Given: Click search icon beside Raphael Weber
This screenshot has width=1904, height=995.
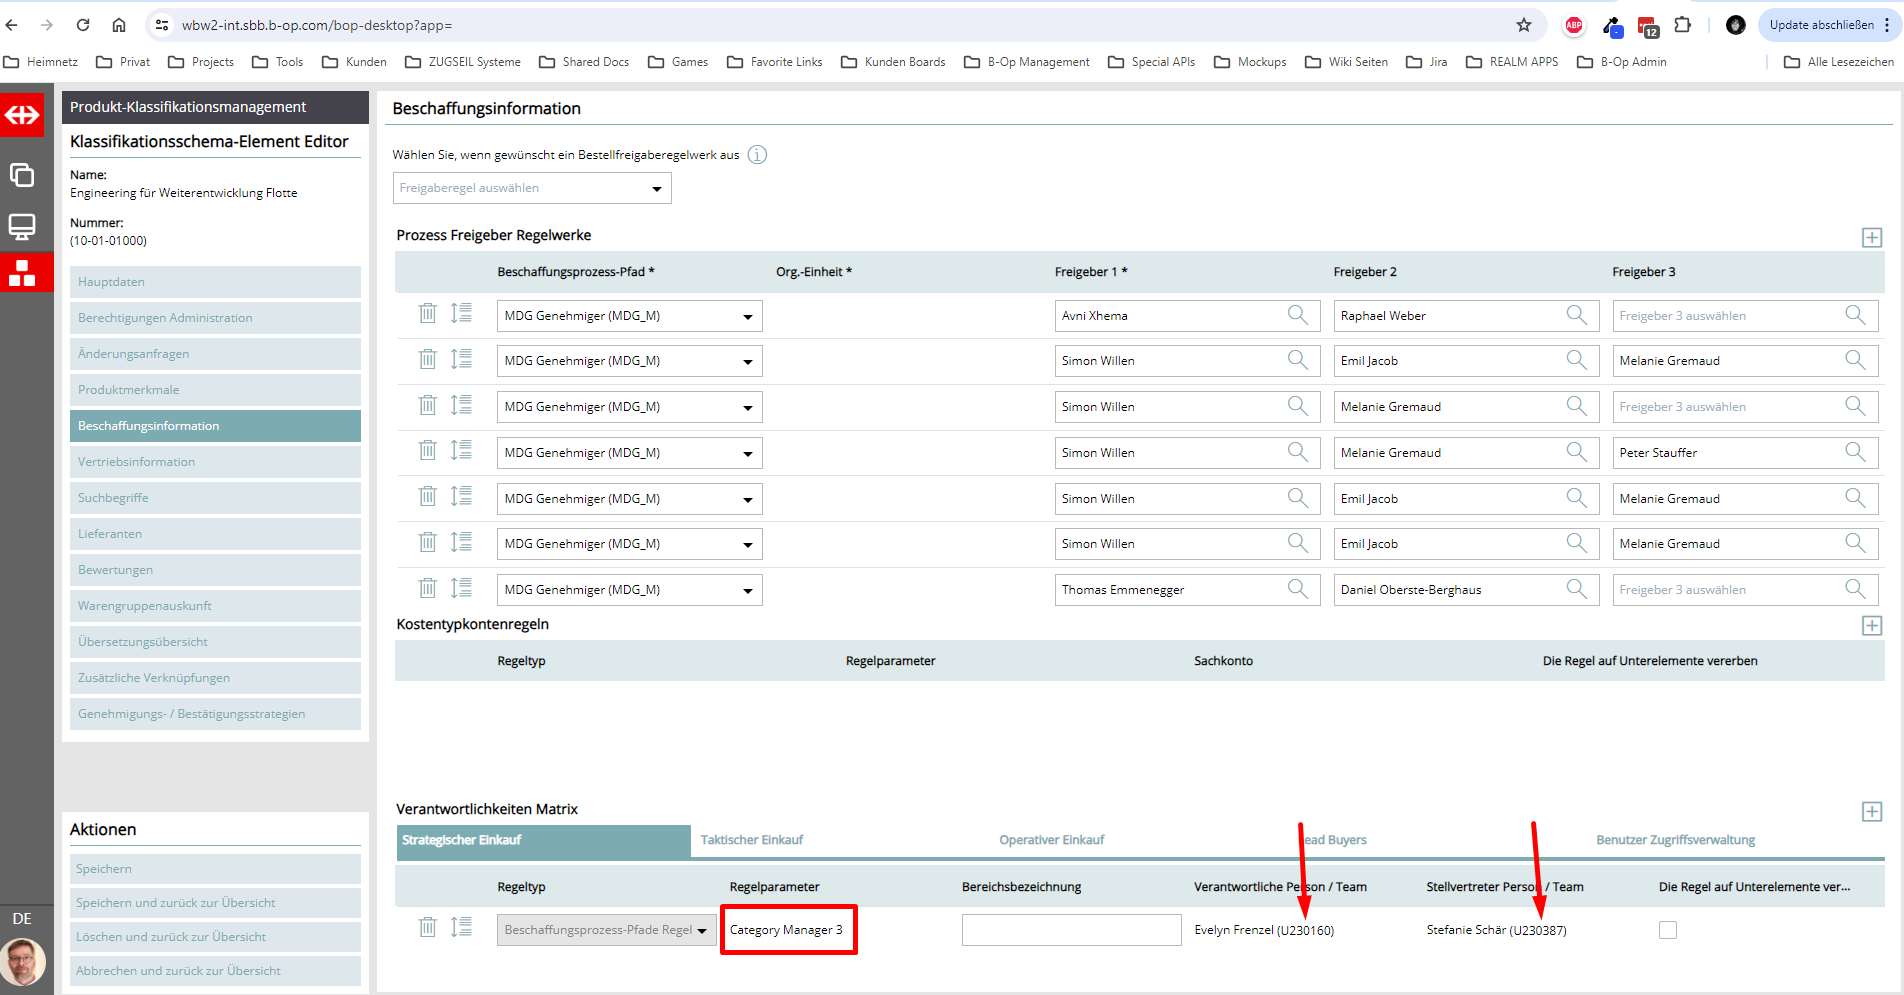Looking at the screenshot, I should click(1576, 315).
